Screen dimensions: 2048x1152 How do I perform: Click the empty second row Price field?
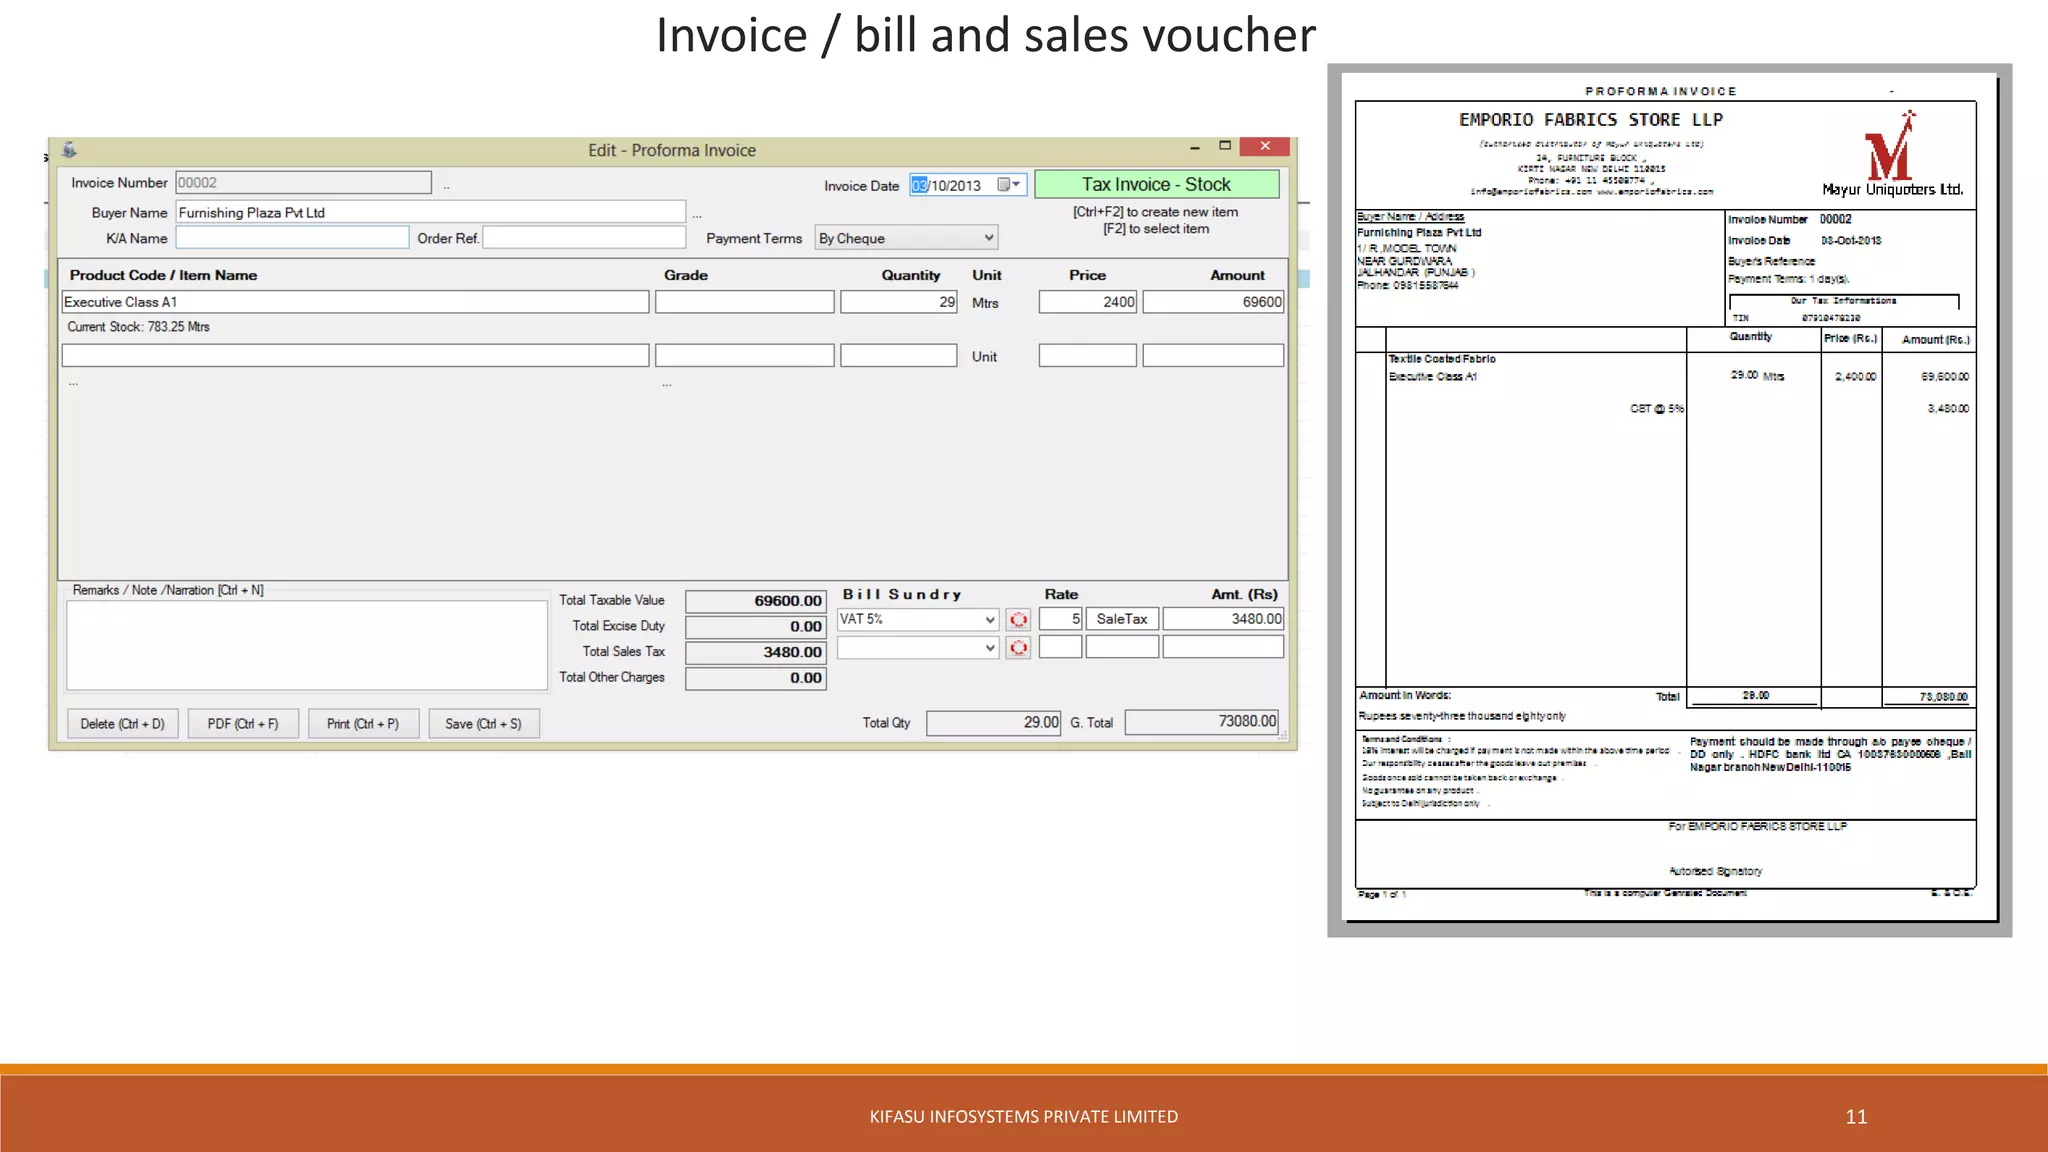(1088, 355)
